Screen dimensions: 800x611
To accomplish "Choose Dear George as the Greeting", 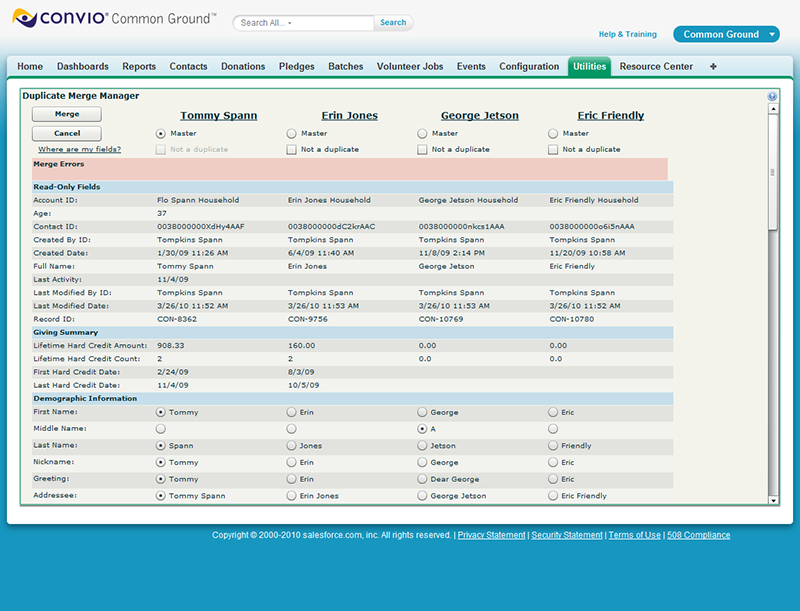I will pos(423,479).
